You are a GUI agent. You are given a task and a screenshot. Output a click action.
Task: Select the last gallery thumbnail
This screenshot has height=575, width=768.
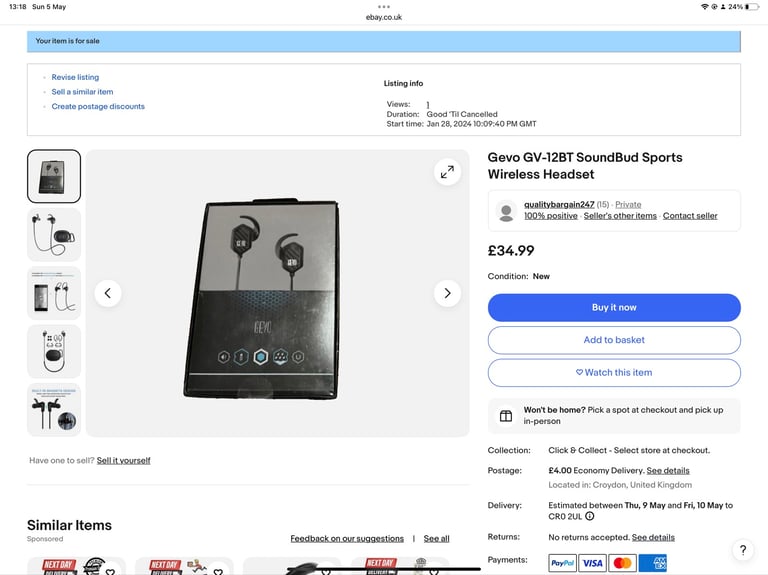click(x=54, y=409)
